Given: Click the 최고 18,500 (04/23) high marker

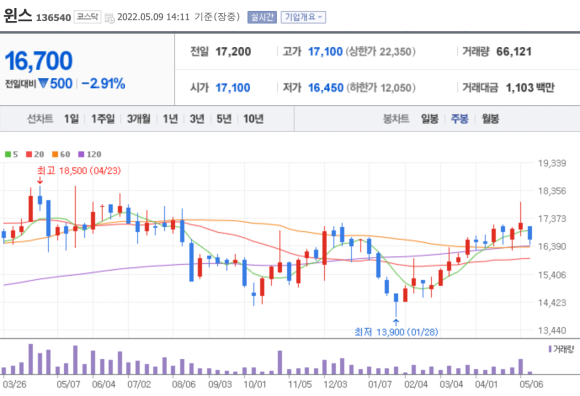Looking at the screenshot, I should (79, 171).
